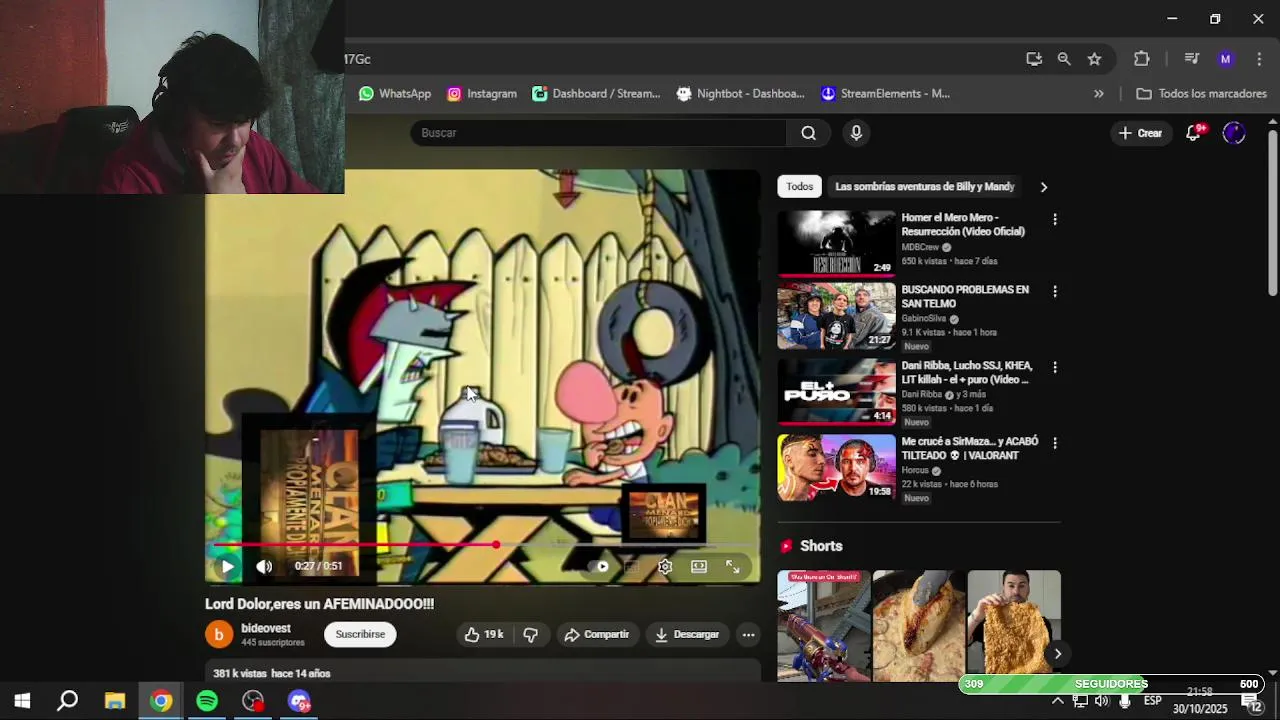Open Chrome media controls icon

[1191, 59]
